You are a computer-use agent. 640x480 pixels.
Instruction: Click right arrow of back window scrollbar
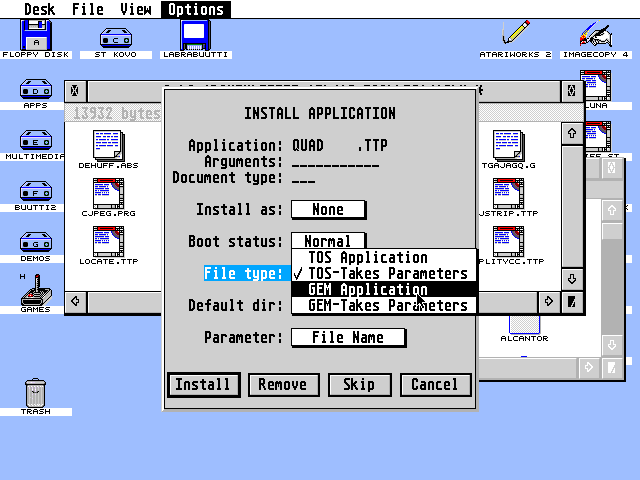click(589, 368)
